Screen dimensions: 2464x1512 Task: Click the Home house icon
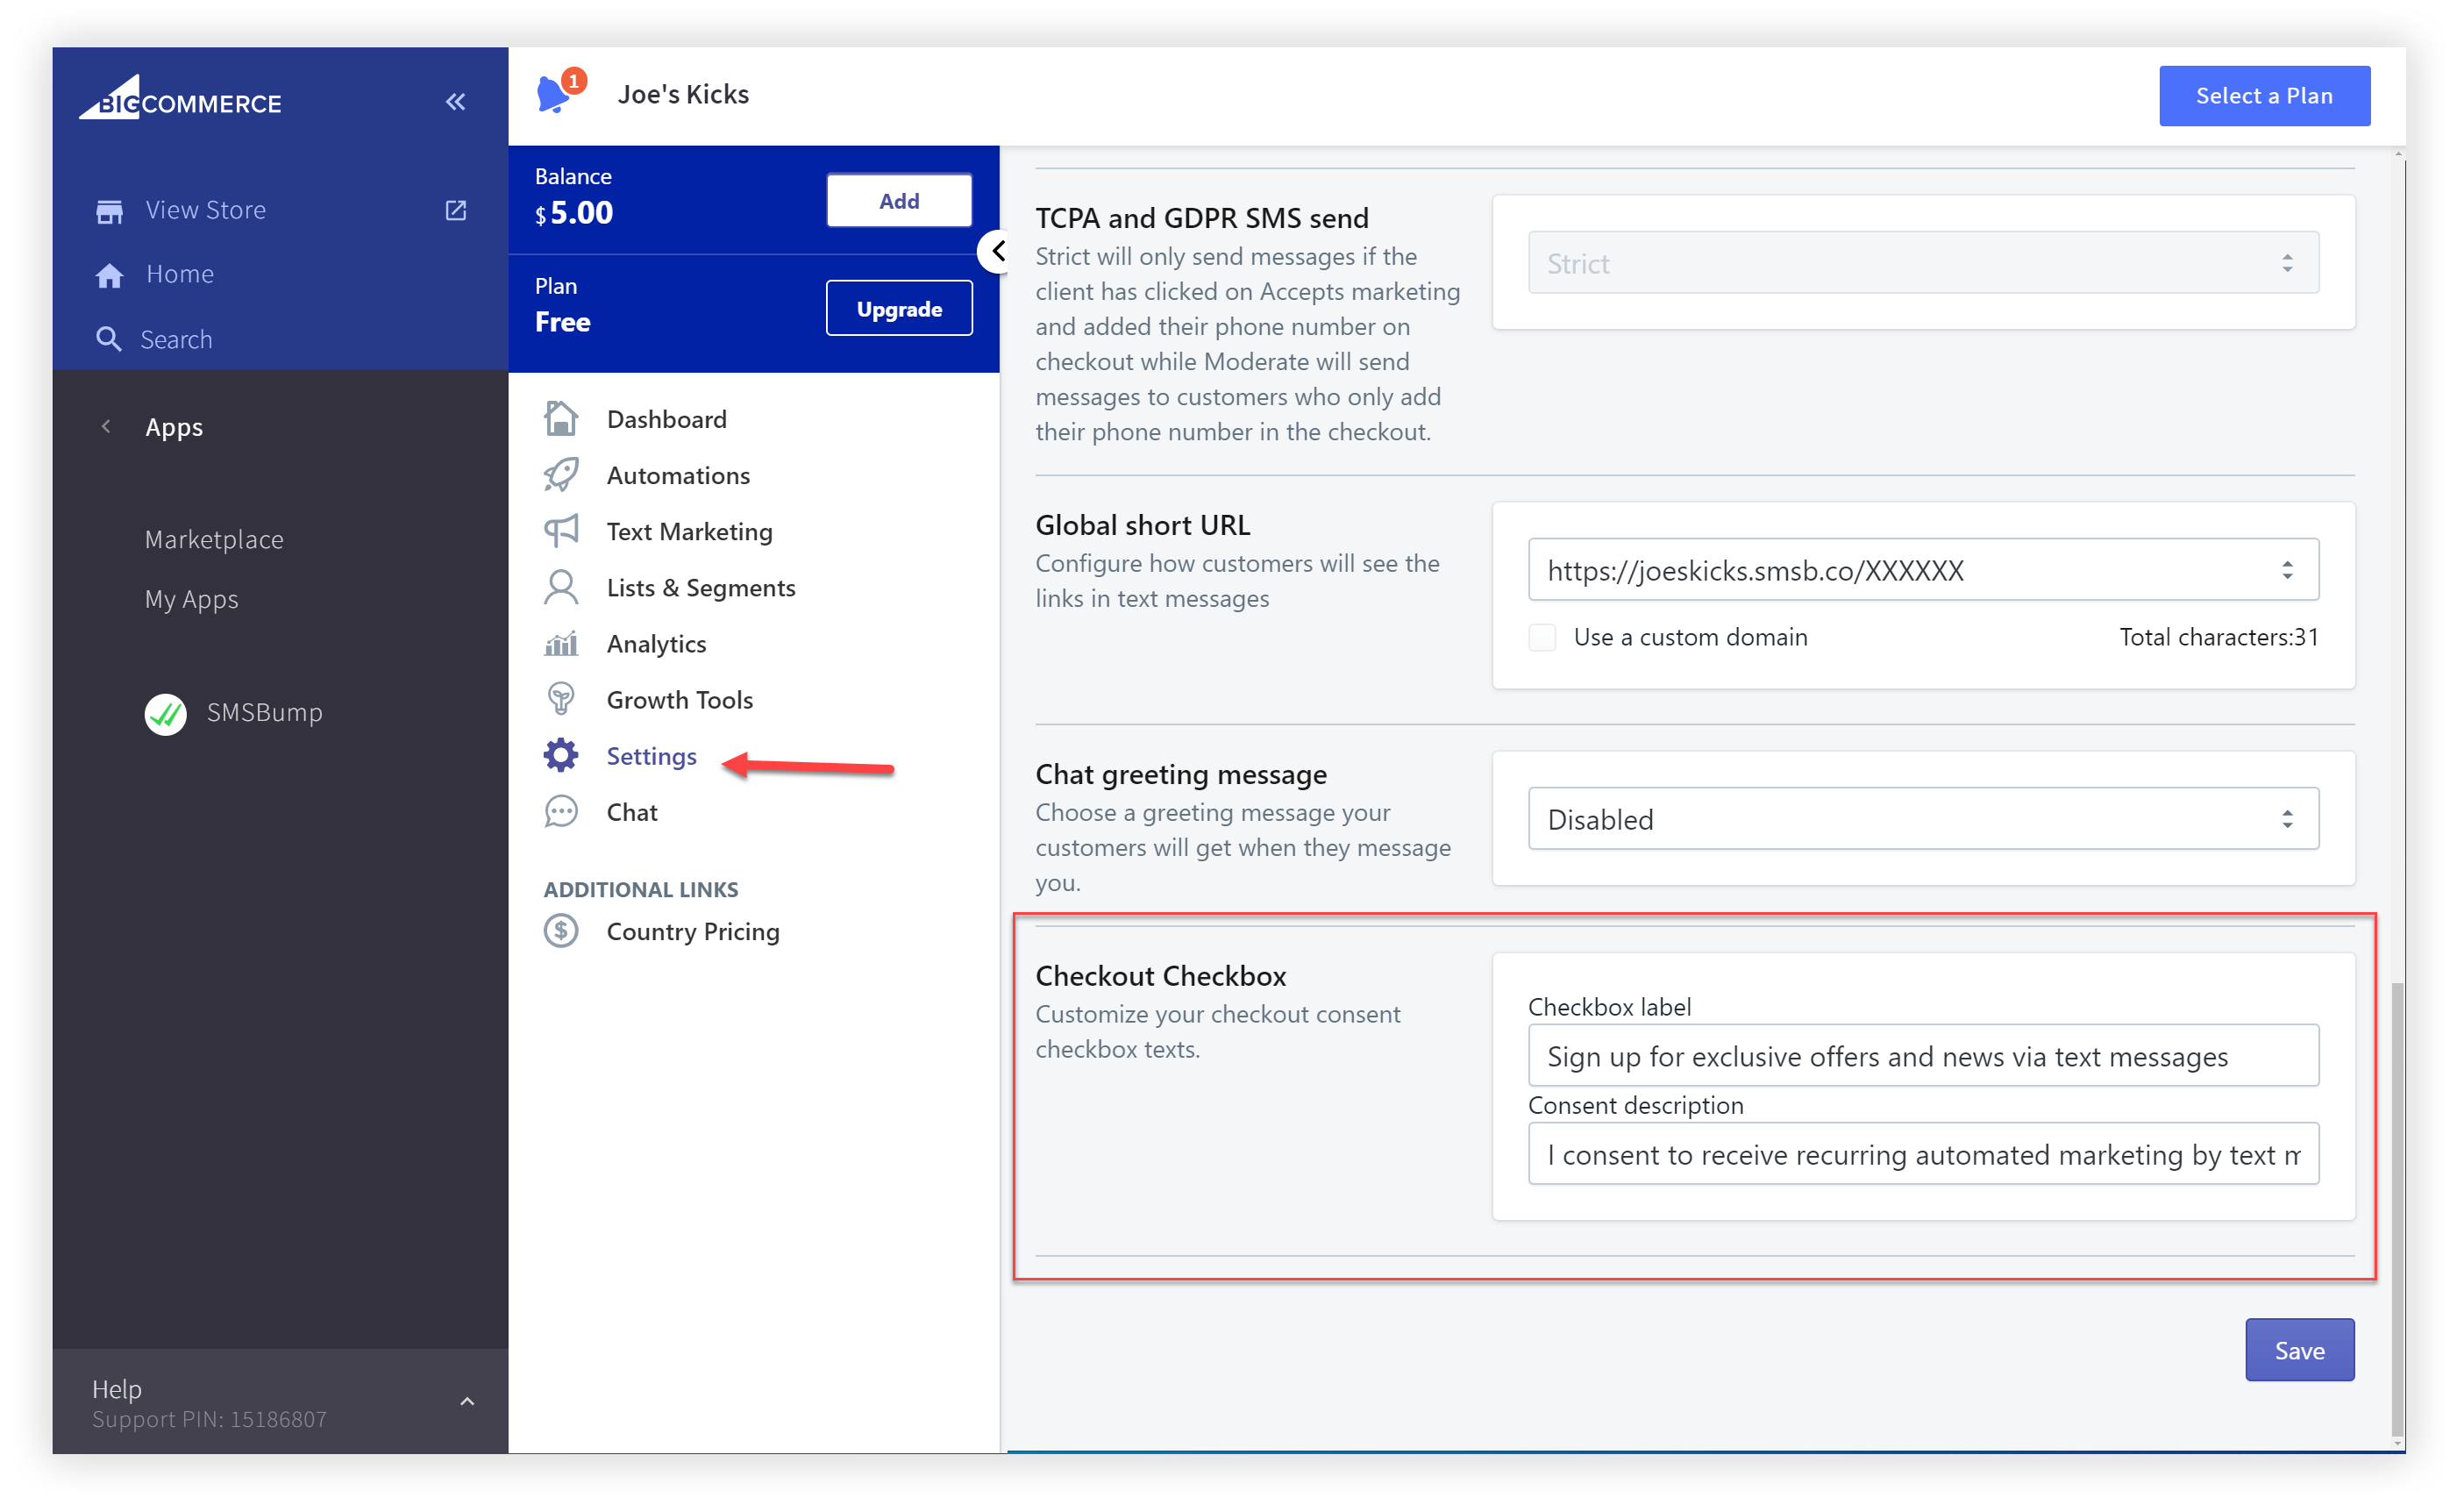[x=109, y=275]
